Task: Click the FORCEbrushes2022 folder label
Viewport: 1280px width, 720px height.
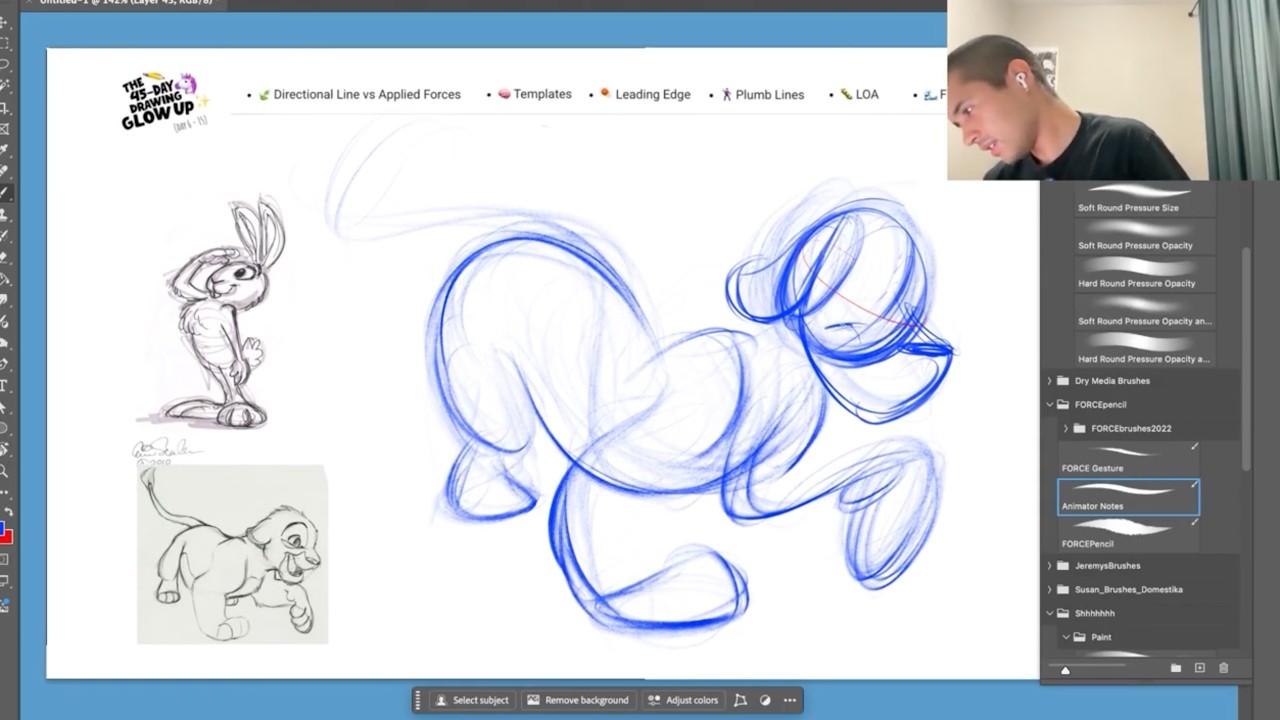Action: [x=1131, y=429]
